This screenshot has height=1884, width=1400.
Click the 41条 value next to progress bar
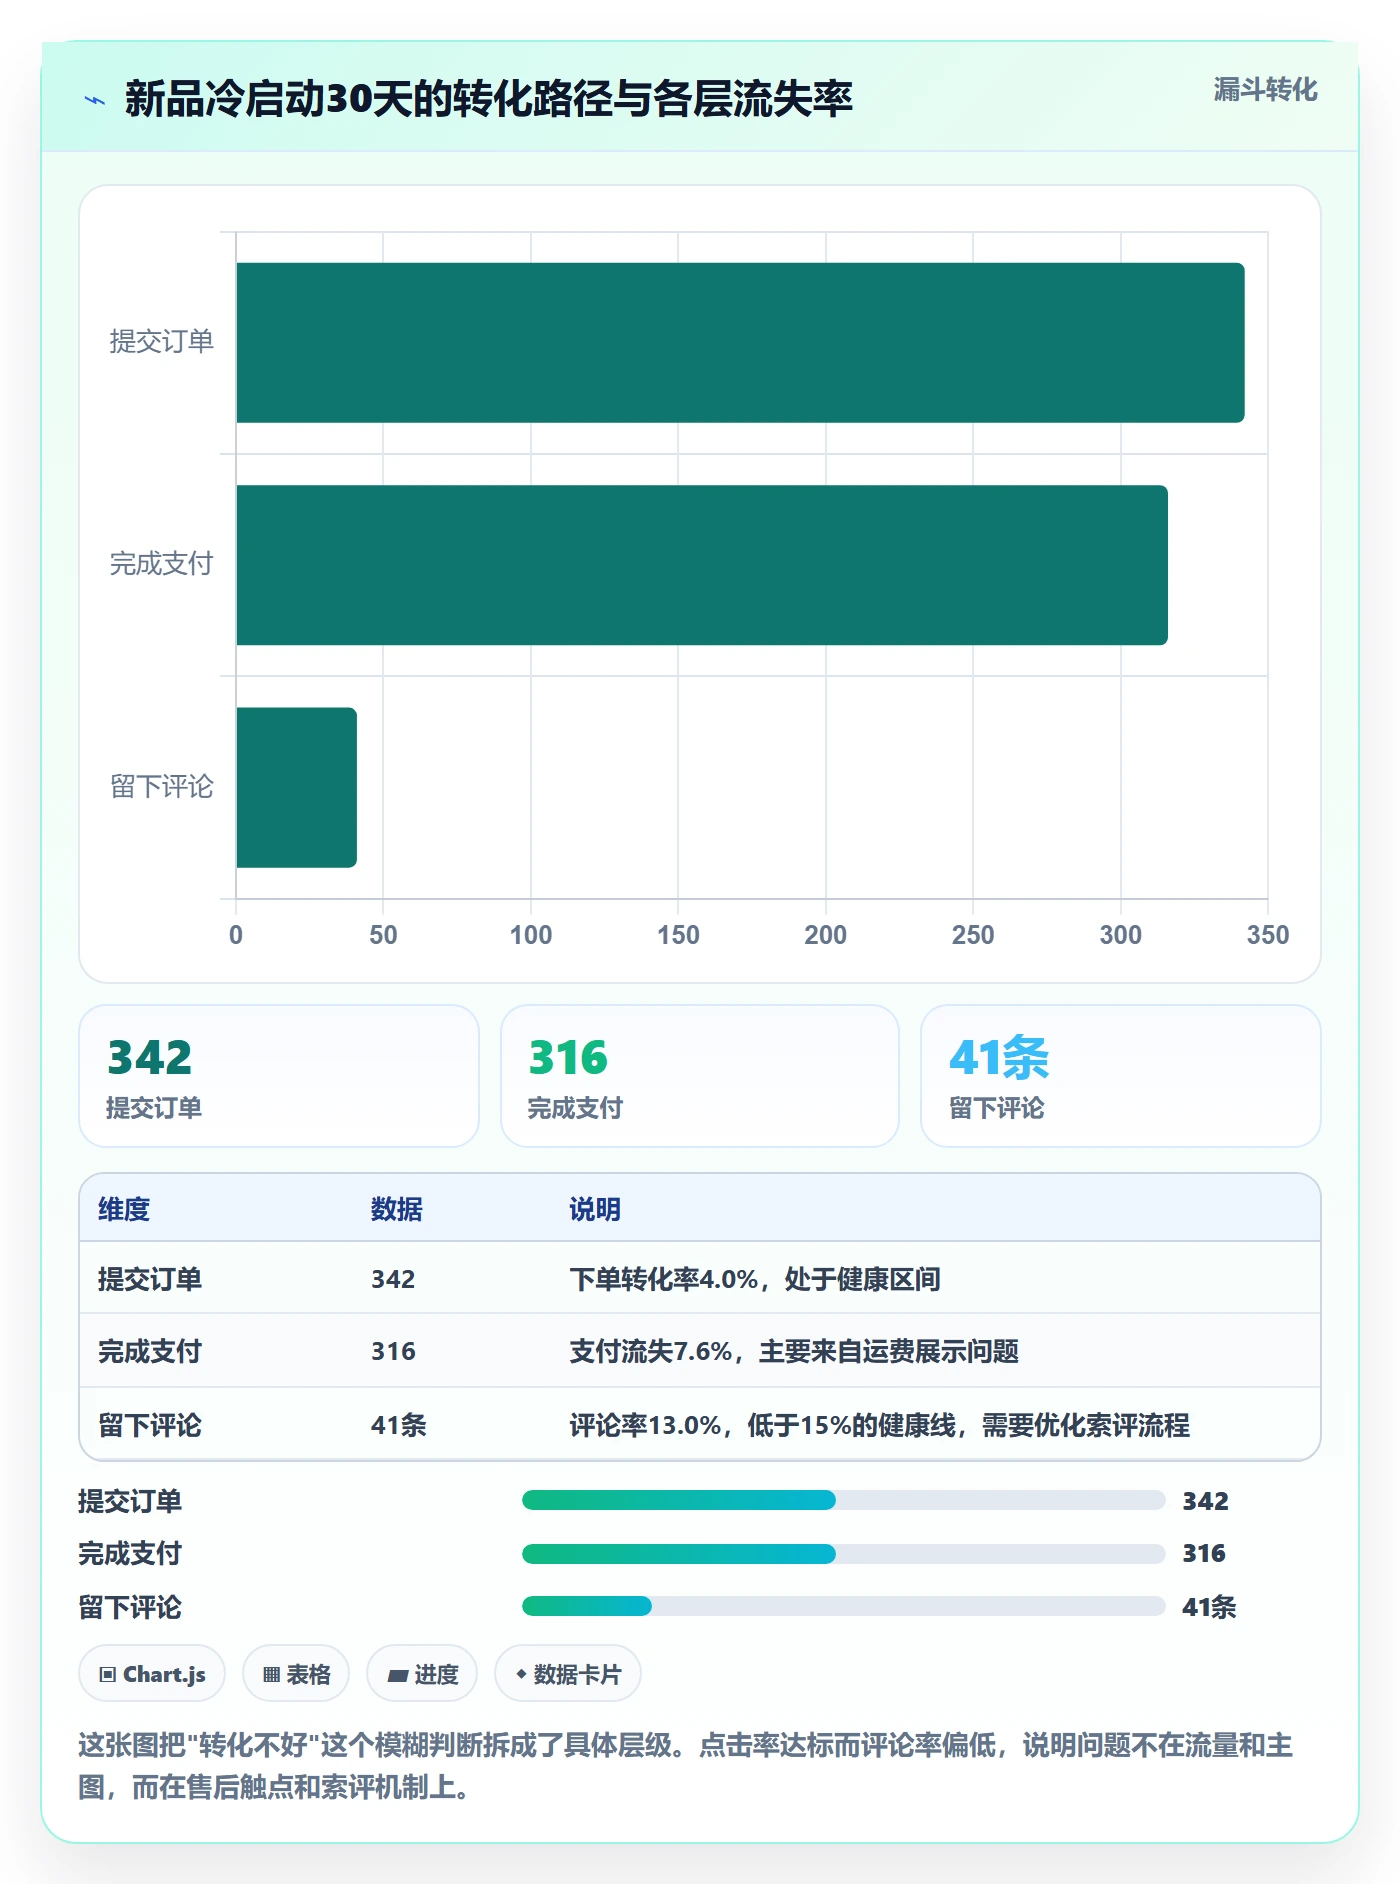coord(1209,1607)
